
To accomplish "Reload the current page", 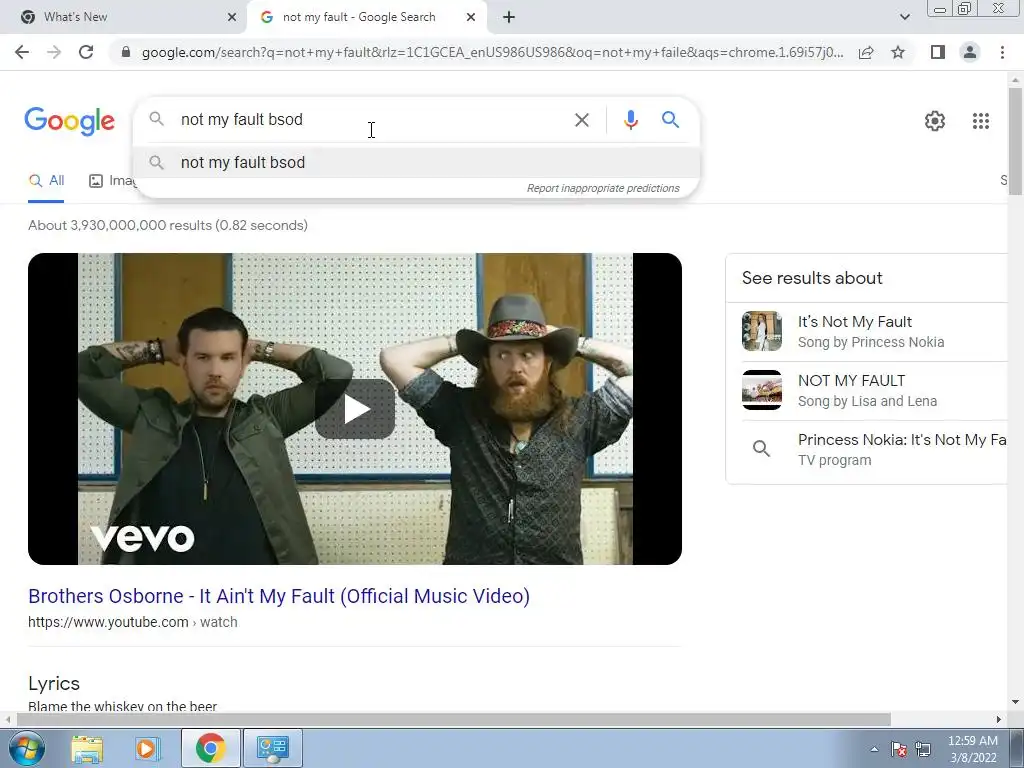I will click(x=86, y=52).
